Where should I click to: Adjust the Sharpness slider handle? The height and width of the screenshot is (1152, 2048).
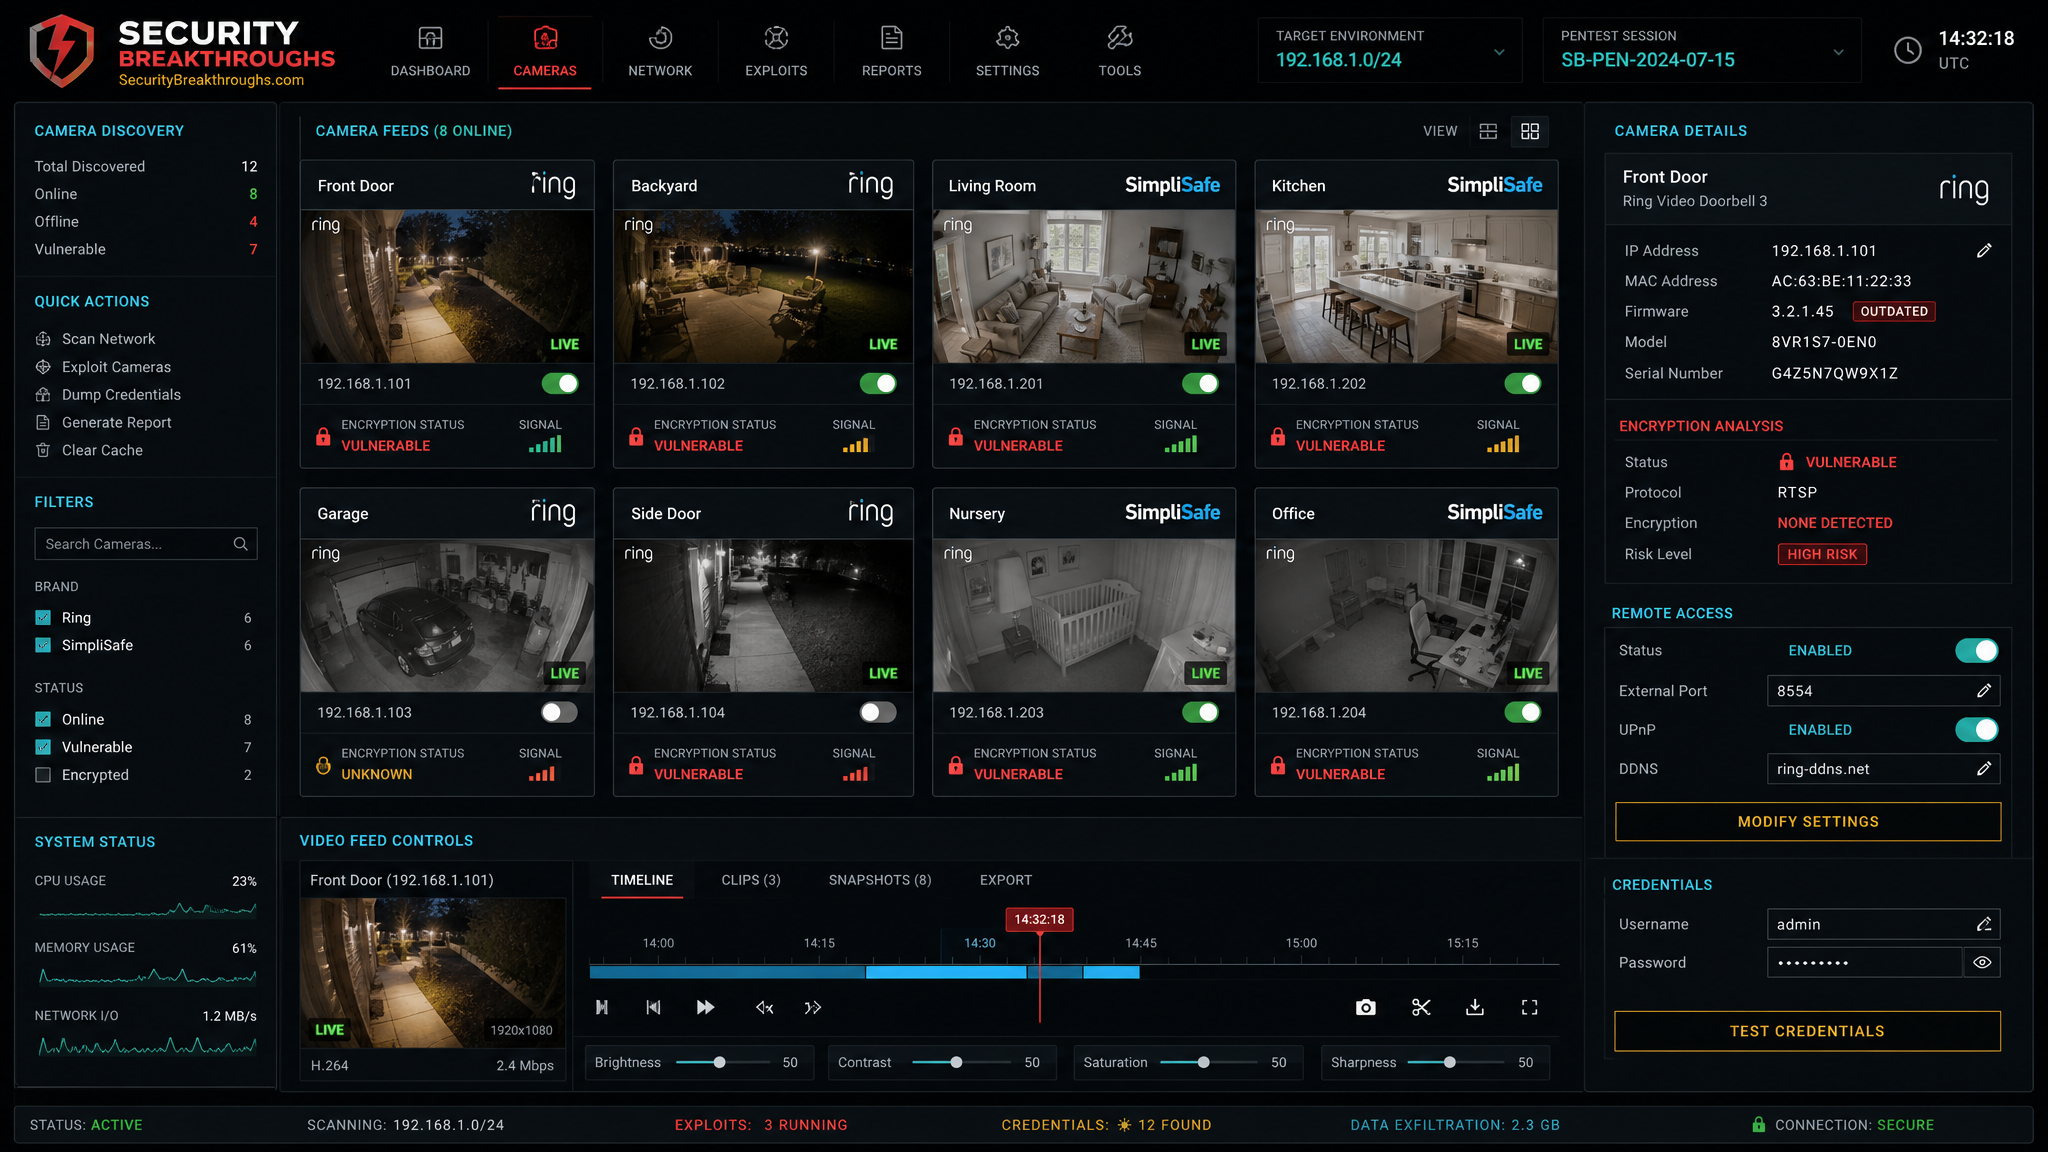(x=1450, y=1062)
